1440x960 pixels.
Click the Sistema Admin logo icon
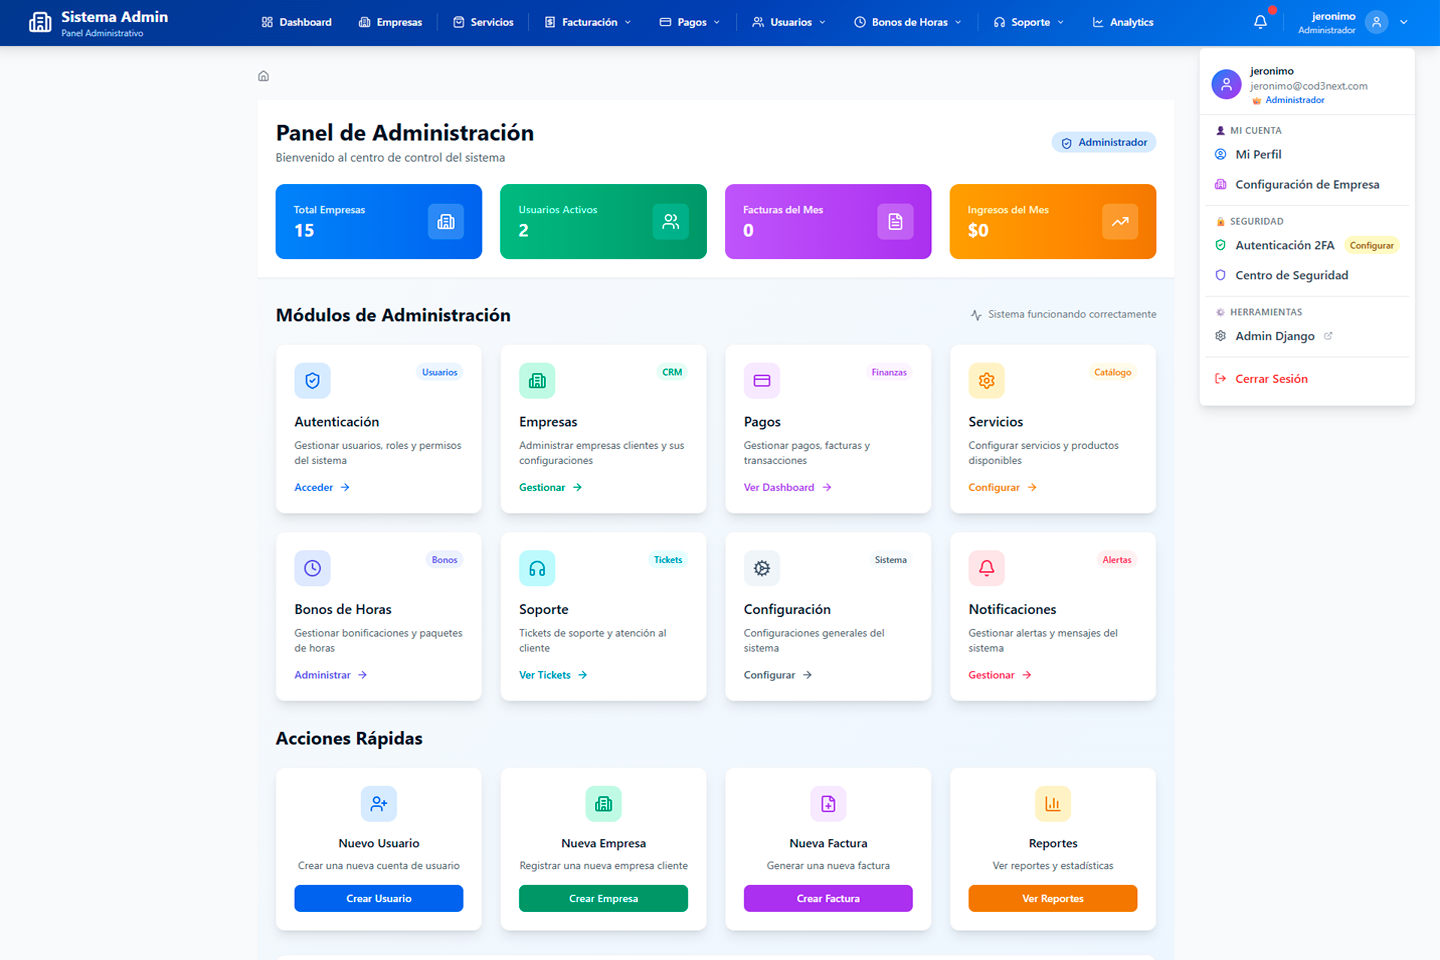click(40, 22)
